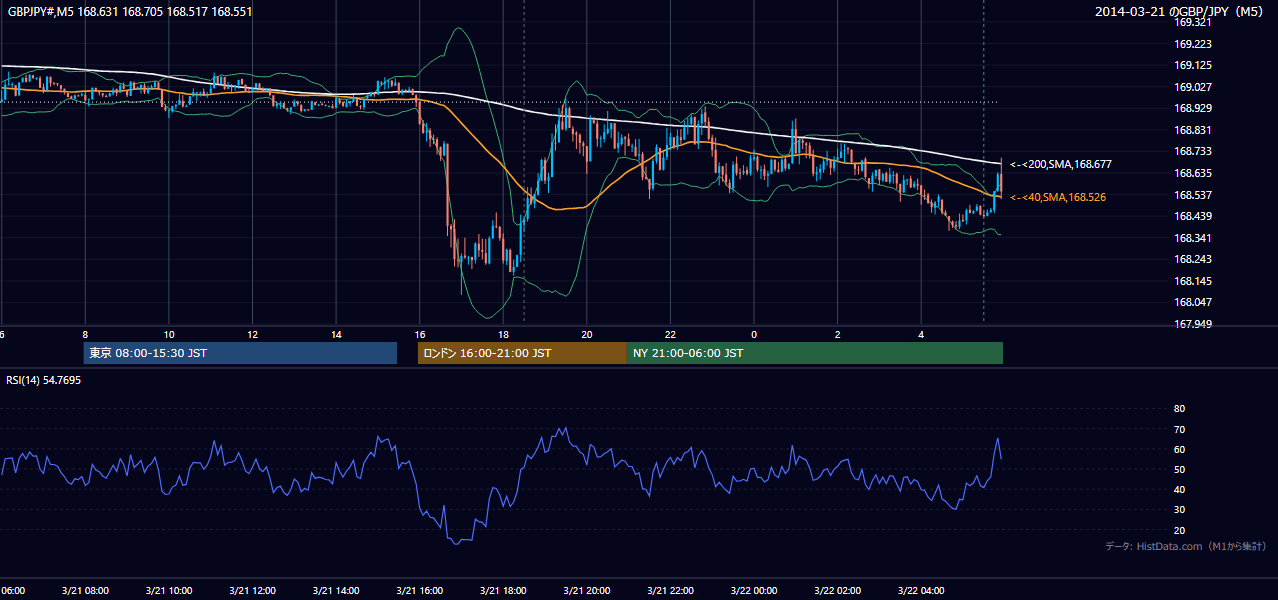The height and width of the screenshot is (600, 1278).
Task: Click hour label 16 on price chart axis
Action: tap(420, 335)
